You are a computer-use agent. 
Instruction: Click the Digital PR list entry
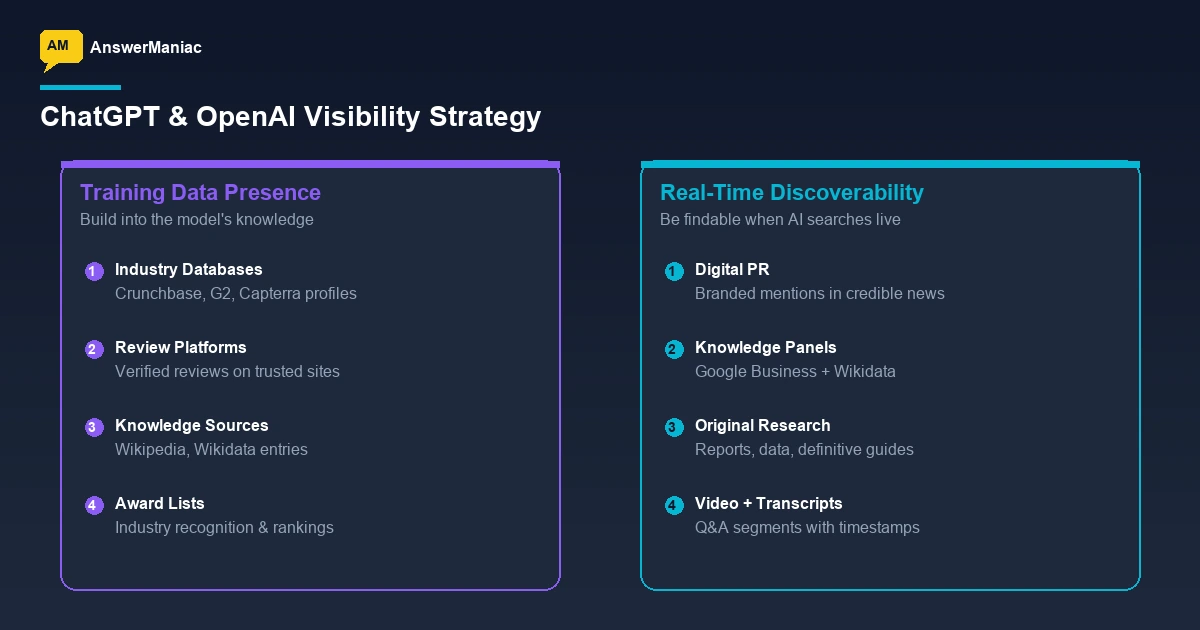pos(732,269)
